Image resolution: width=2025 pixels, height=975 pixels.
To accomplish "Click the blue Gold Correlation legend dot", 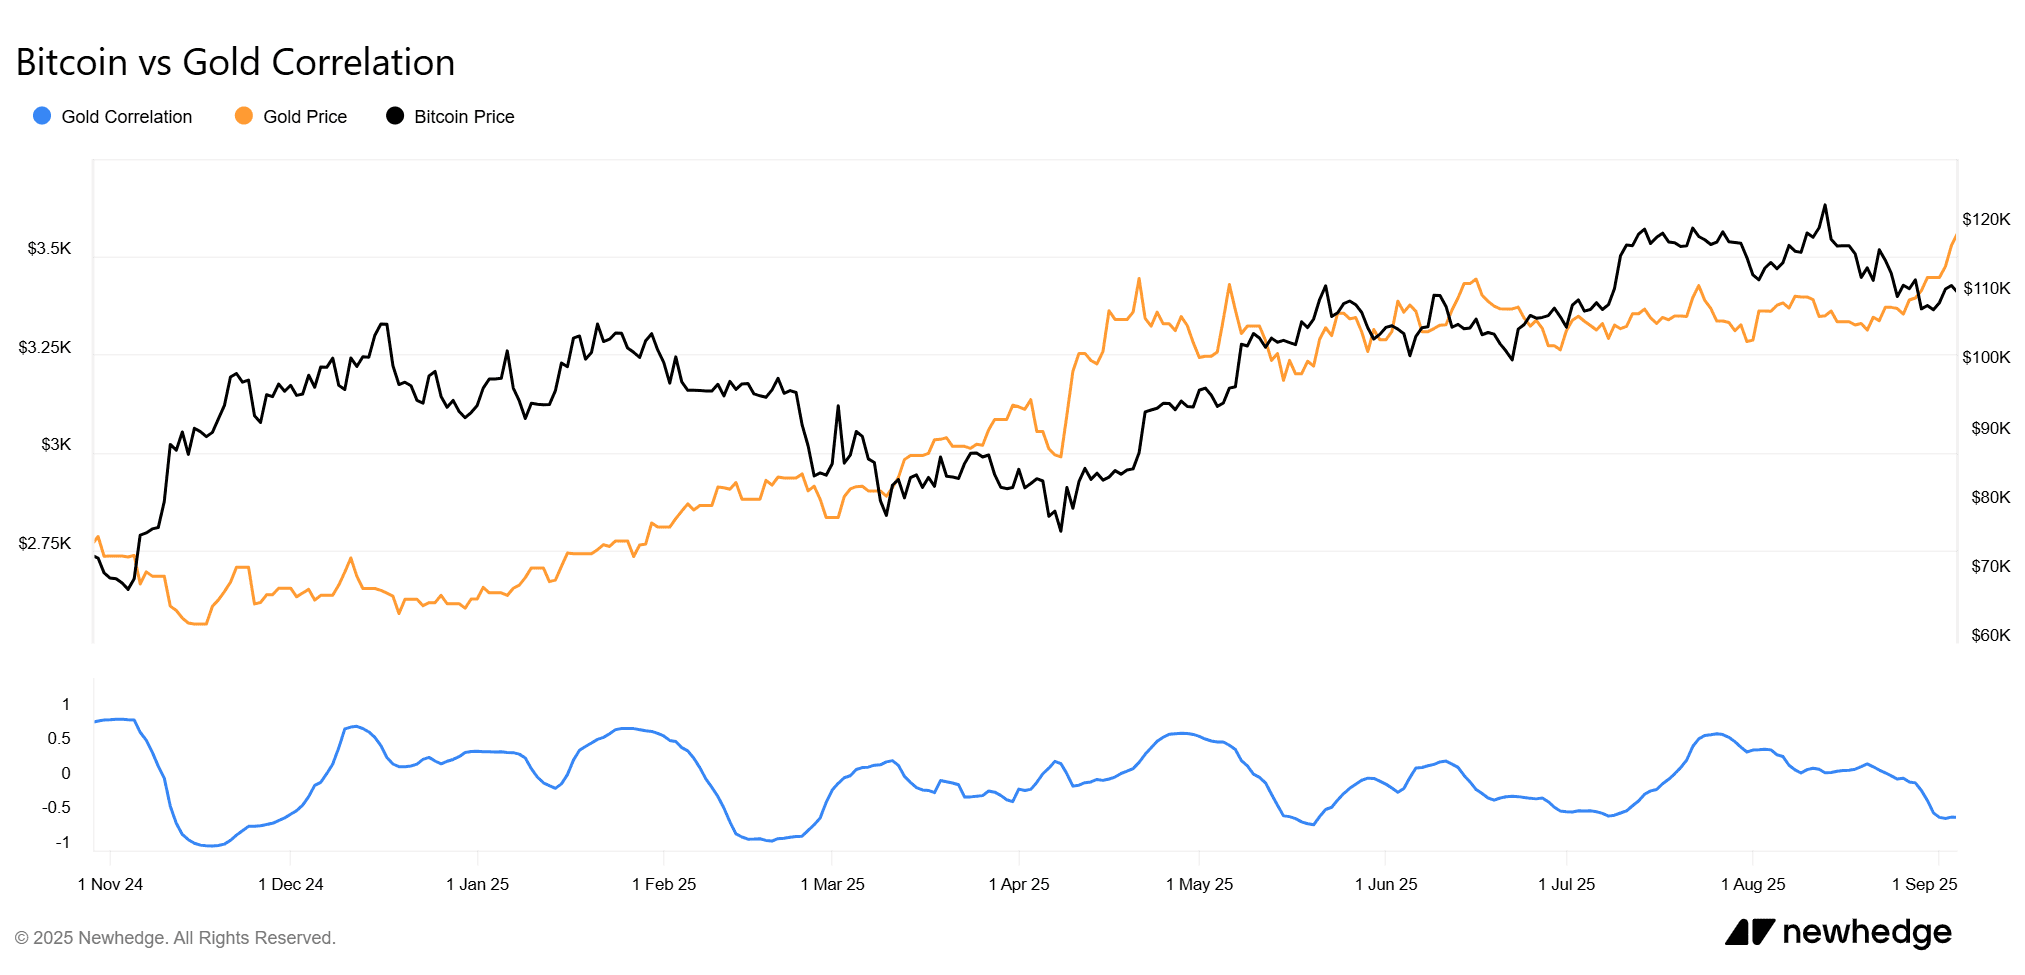I will click(42, 116).
